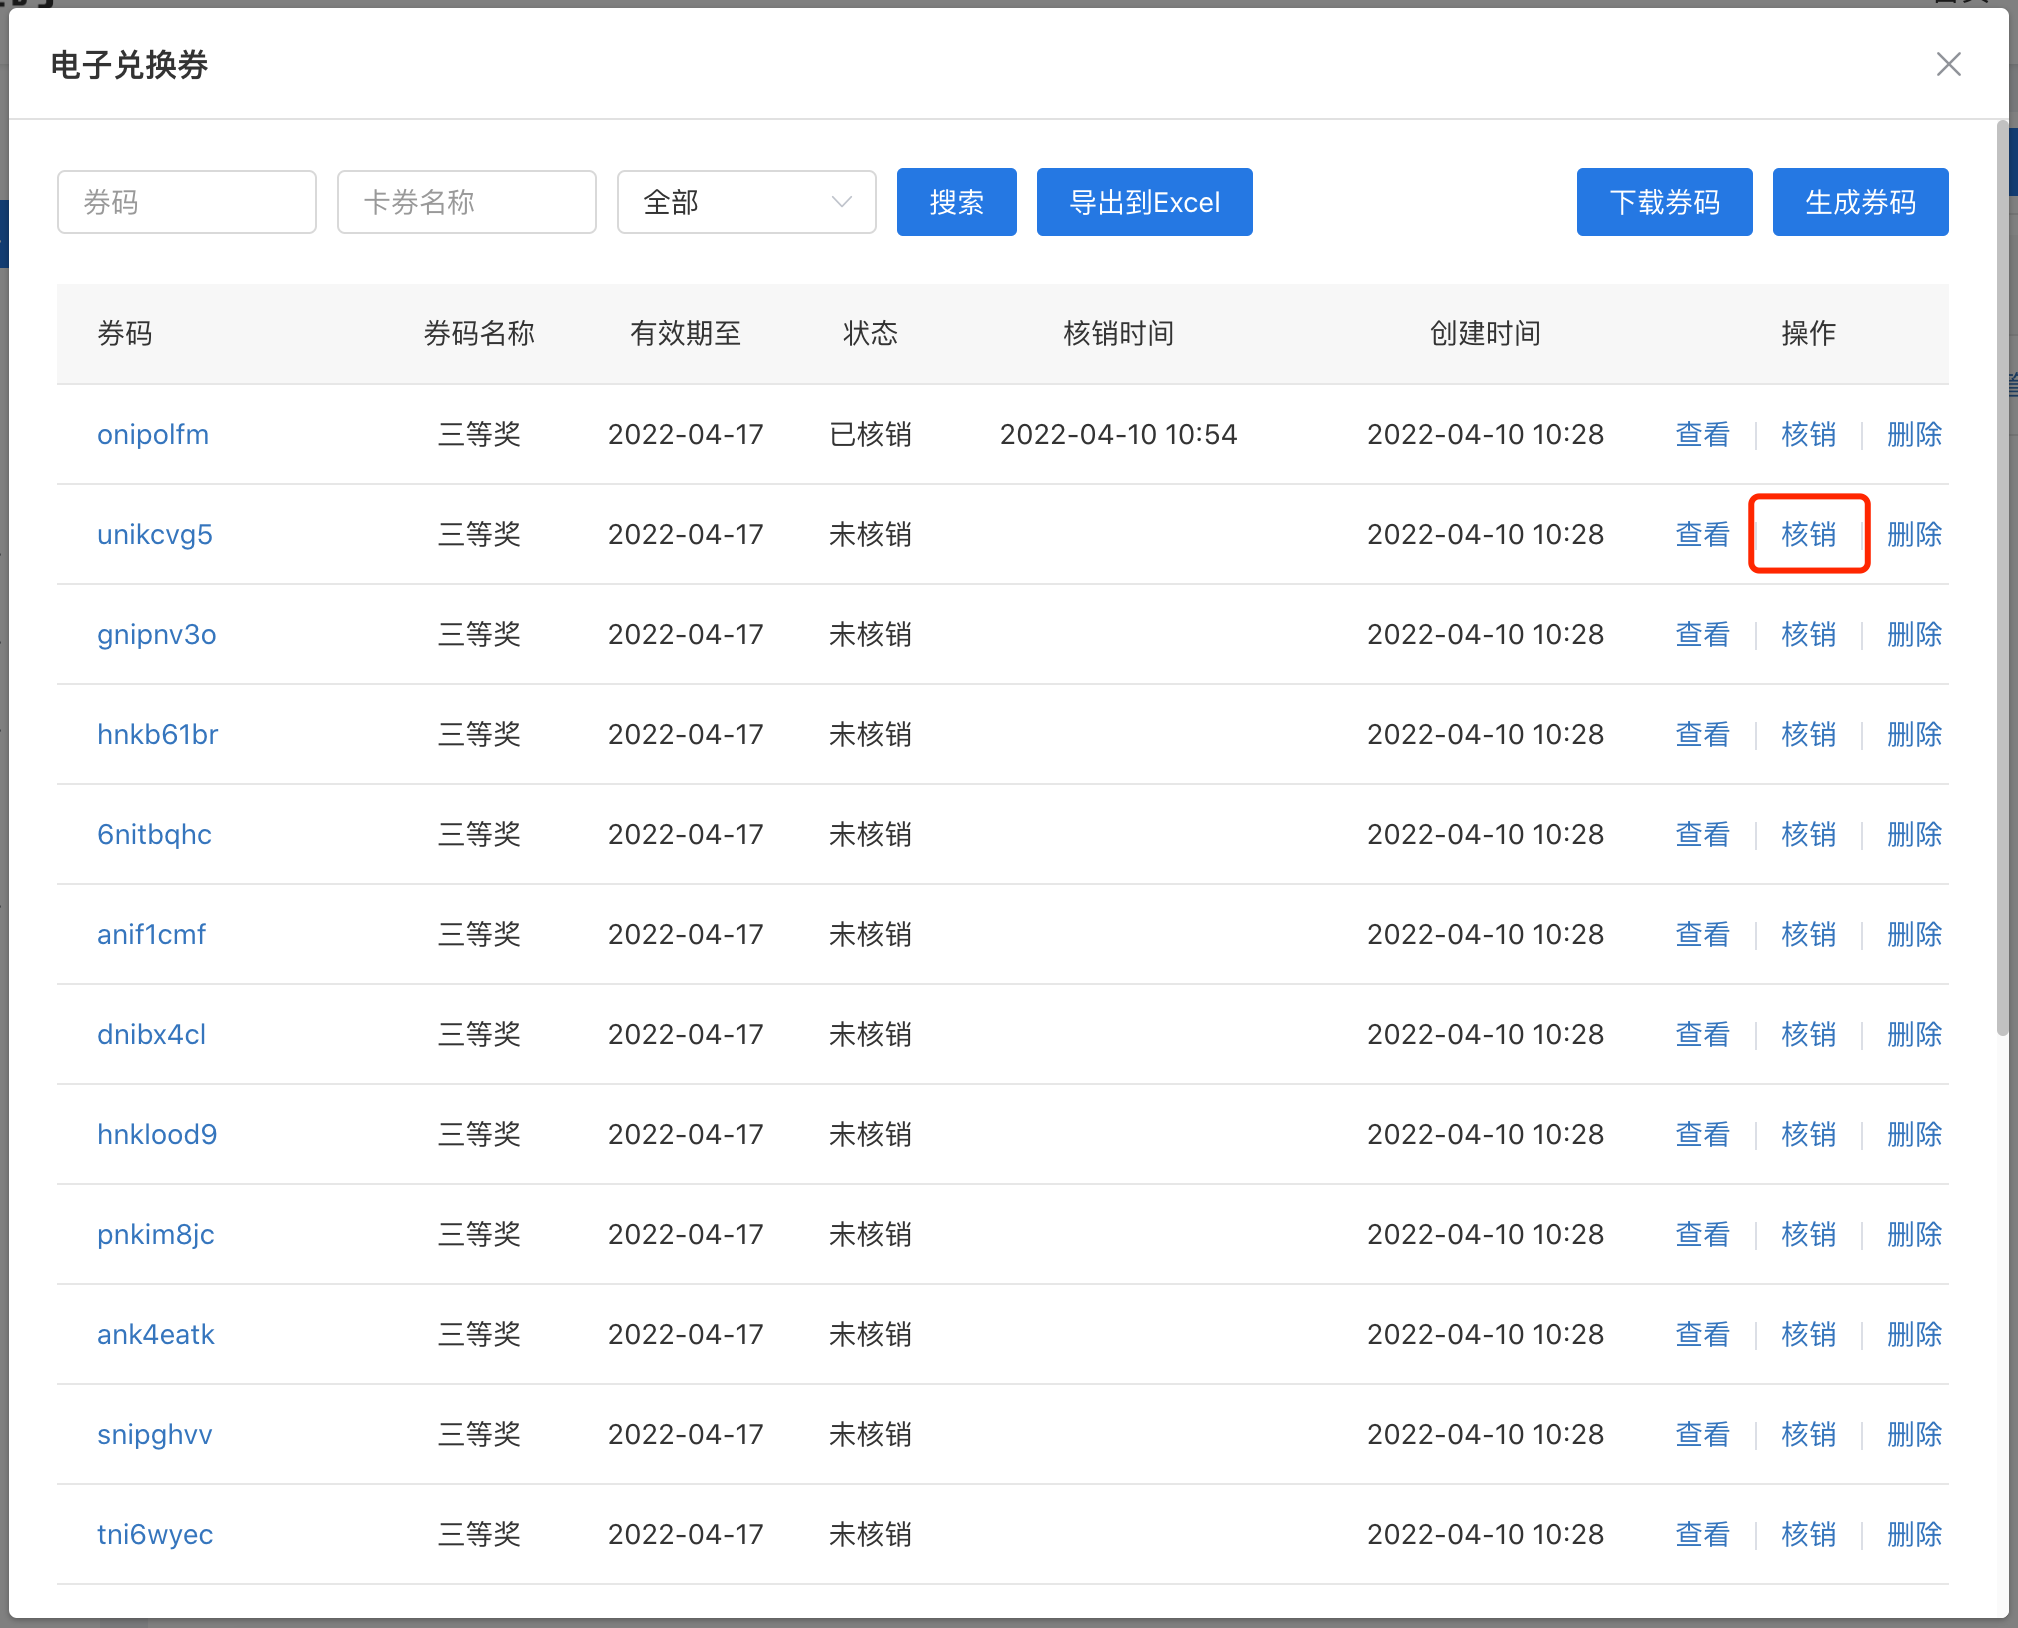The height and width of the screenshot is (1628, 2018).
Task: Click 核销 for ank4eatk row
Action: 1809,1334
